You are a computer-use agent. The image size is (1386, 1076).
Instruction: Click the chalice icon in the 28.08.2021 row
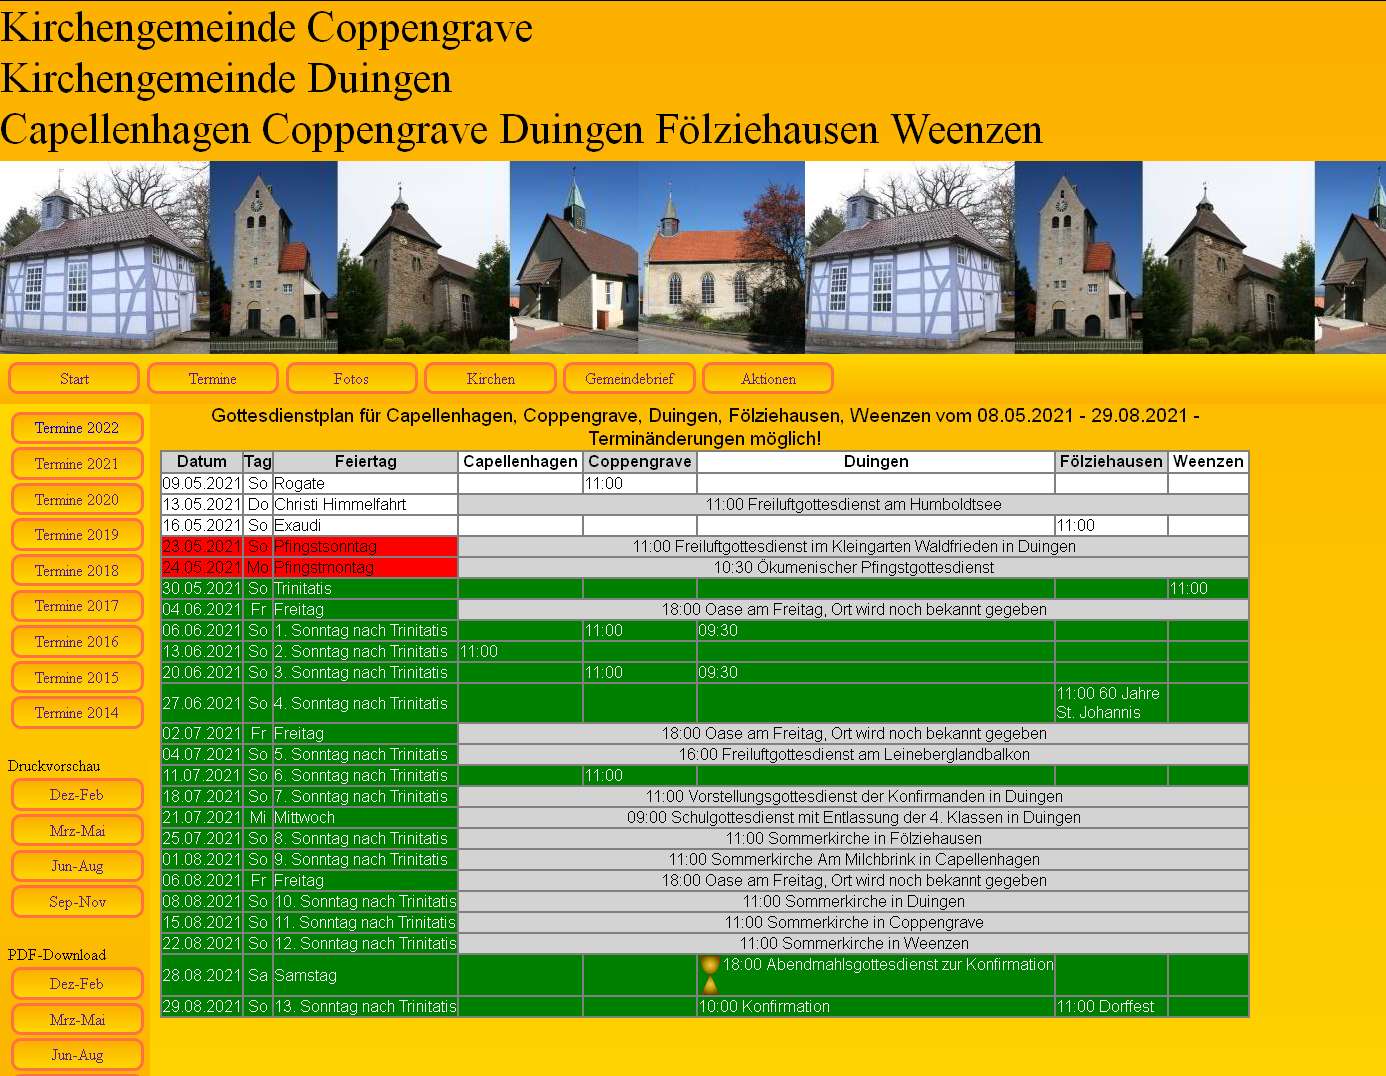[710, 975]
